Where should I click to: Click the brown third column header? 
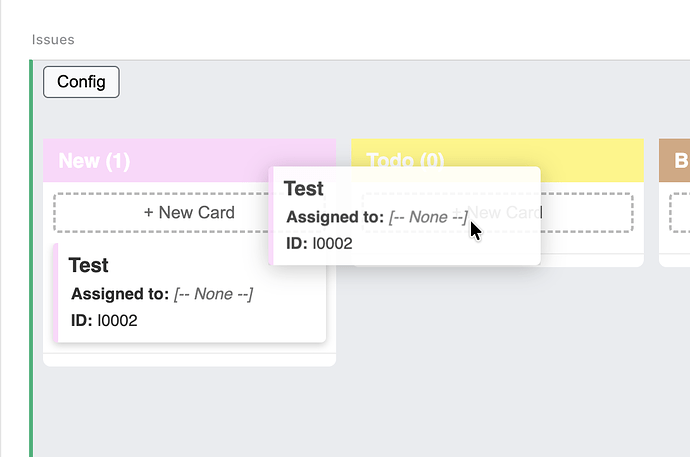675,160
